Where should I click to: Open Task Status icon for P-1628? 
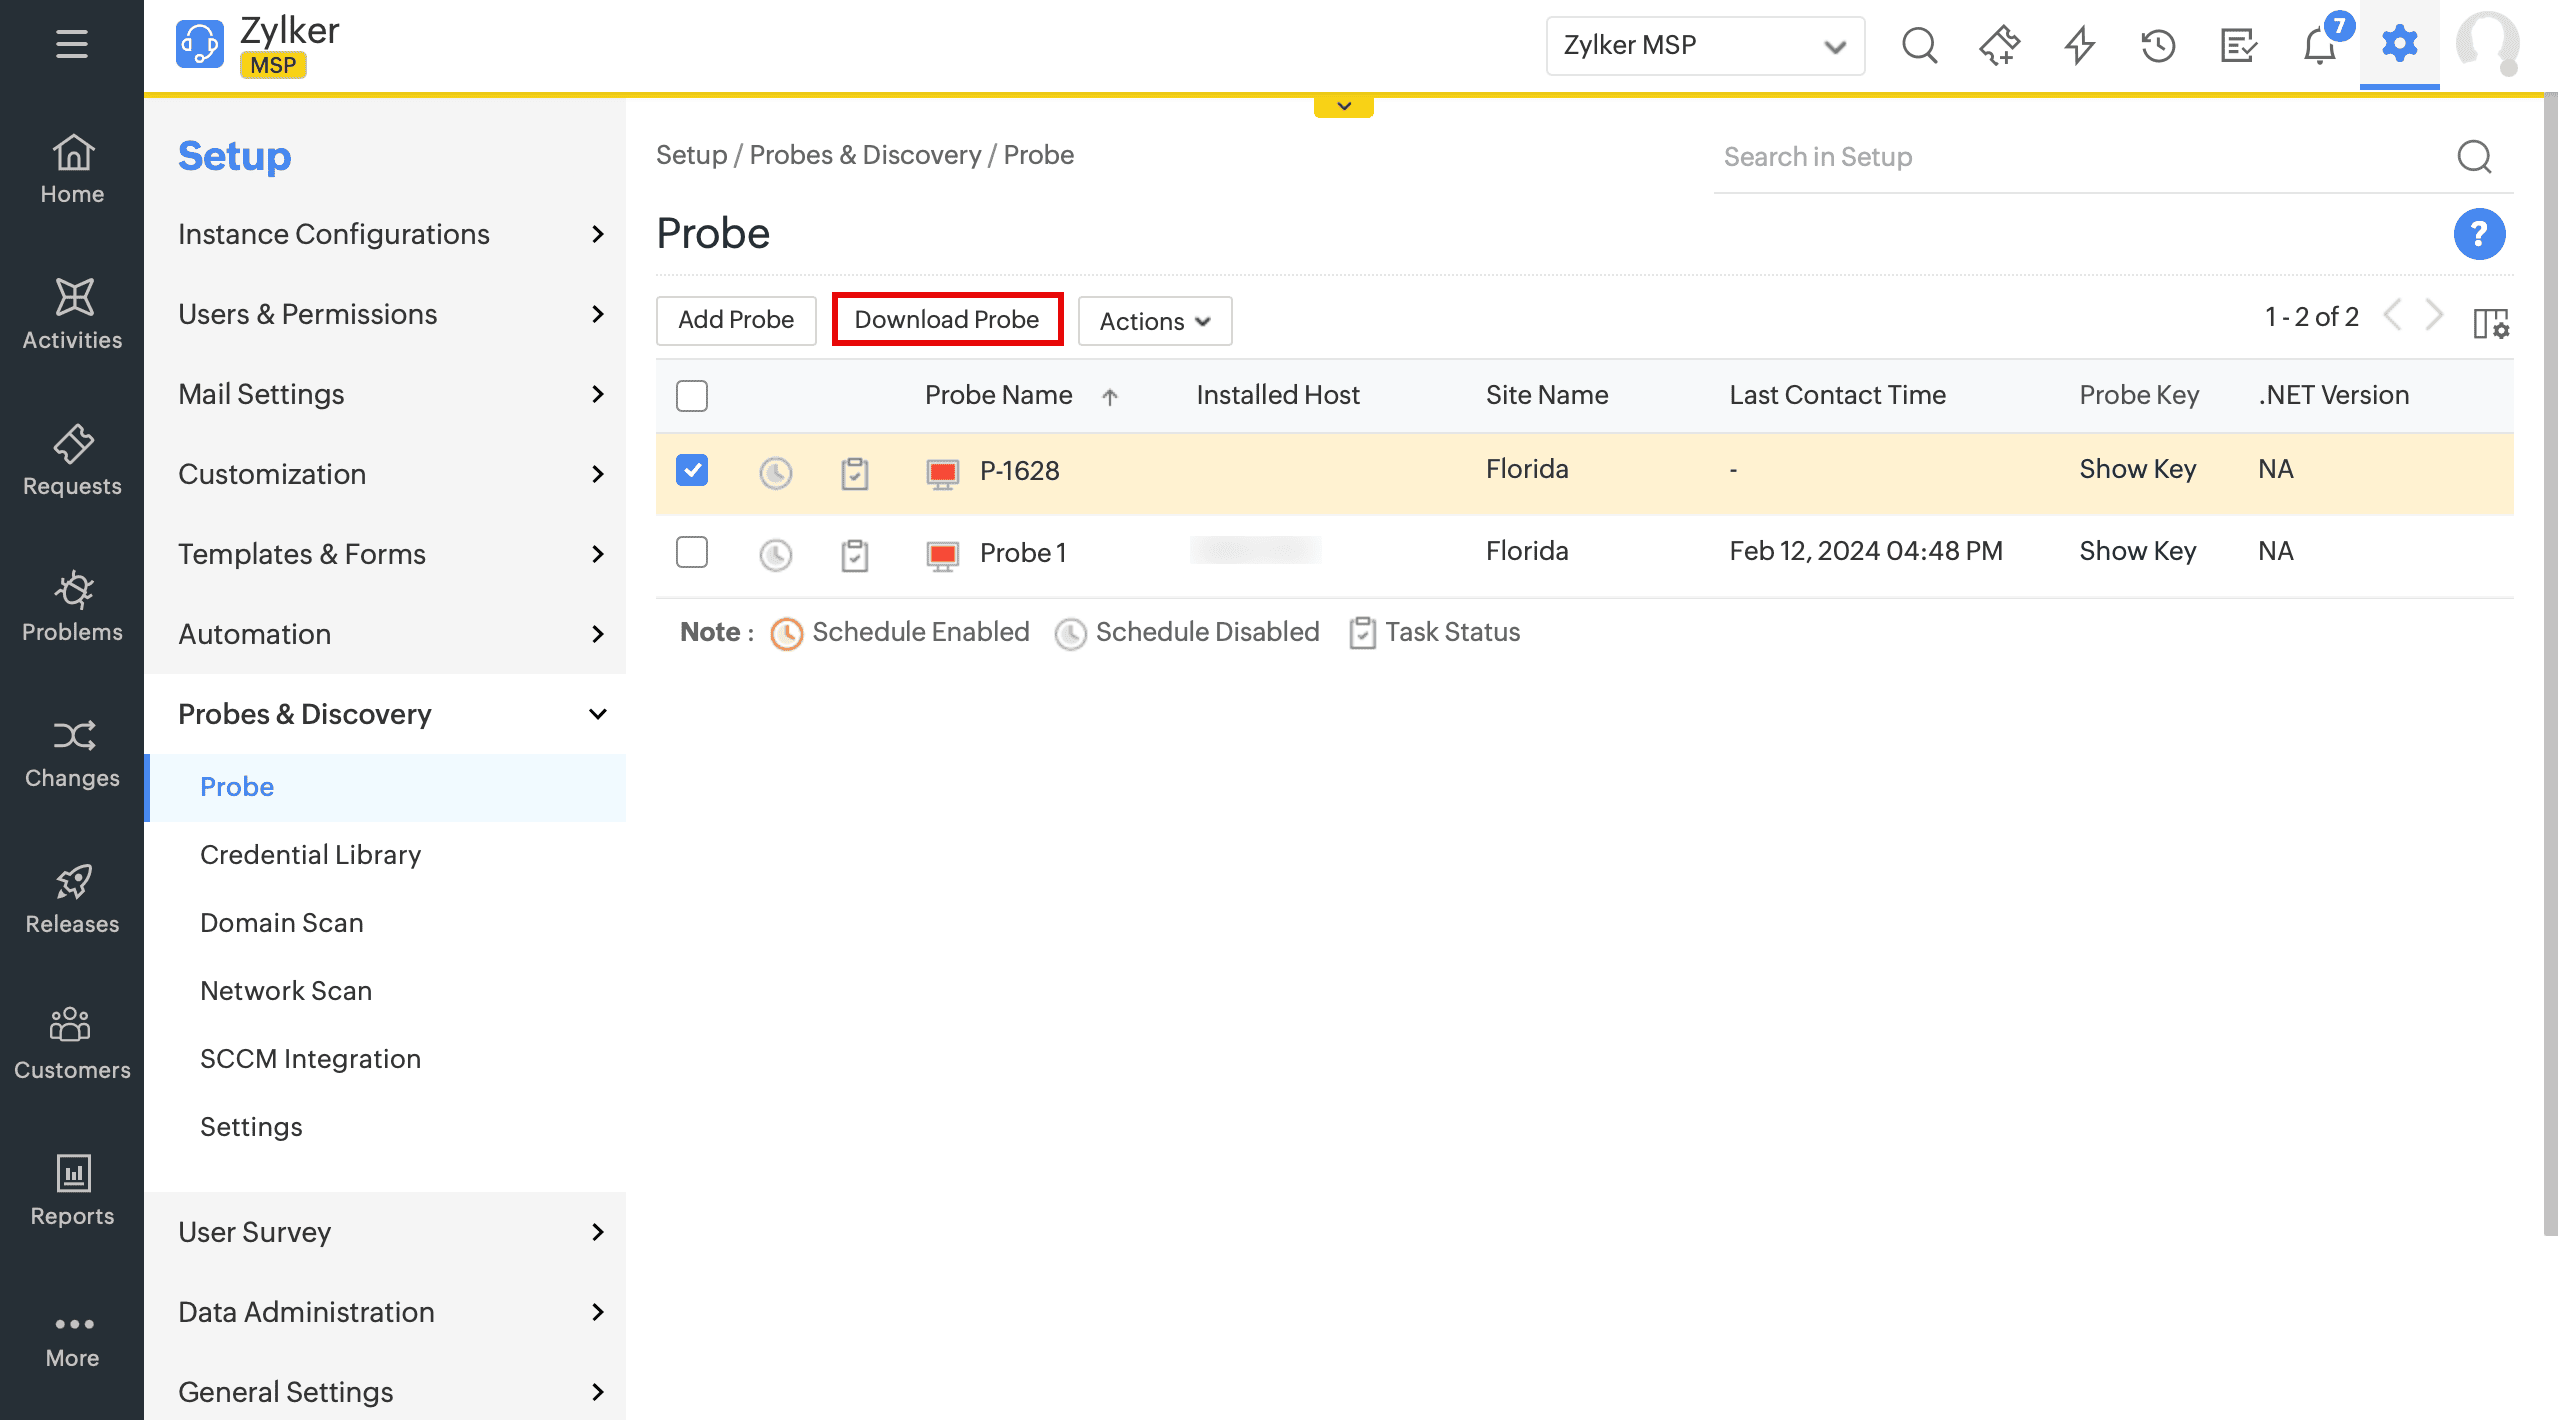click(x=854, y=472)
